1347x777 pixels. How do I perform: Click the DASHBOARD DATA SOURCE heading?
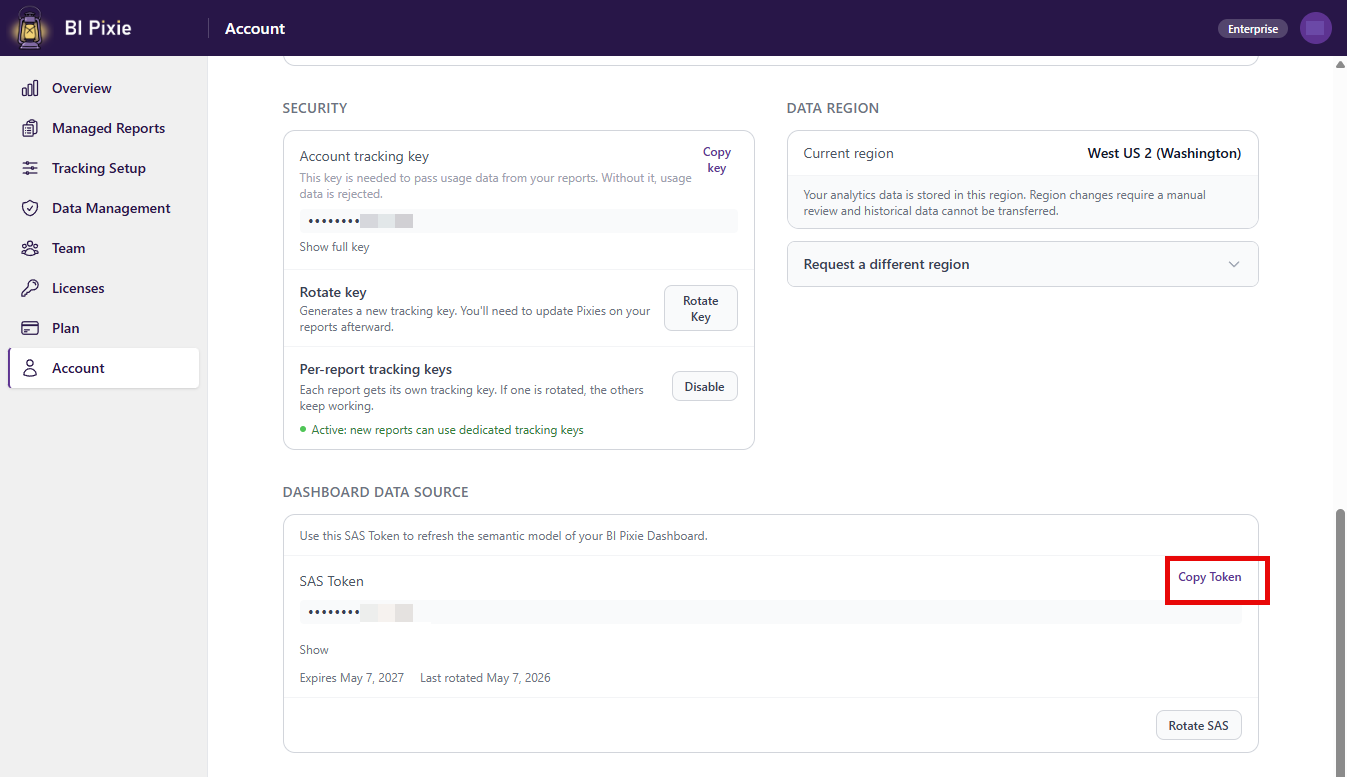tap(376, 492)
